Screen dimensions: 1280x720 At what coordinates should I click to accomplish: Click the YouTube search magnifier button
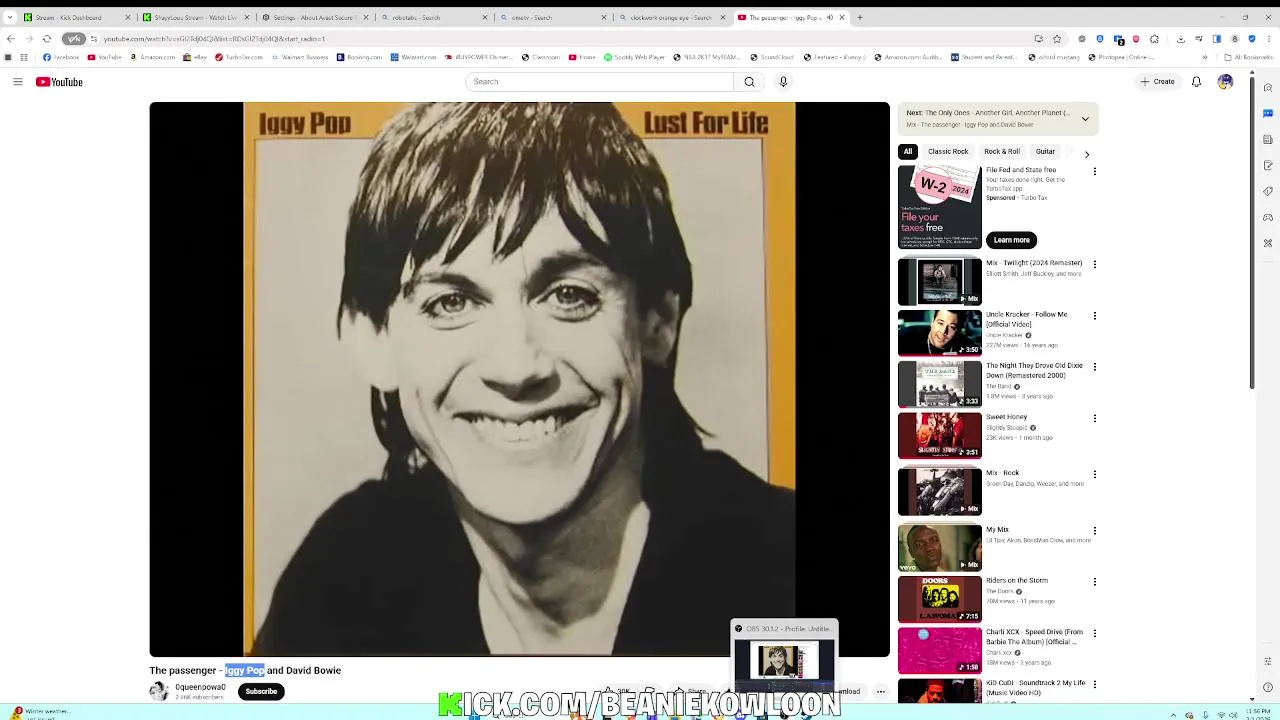[x=749, y=82]
